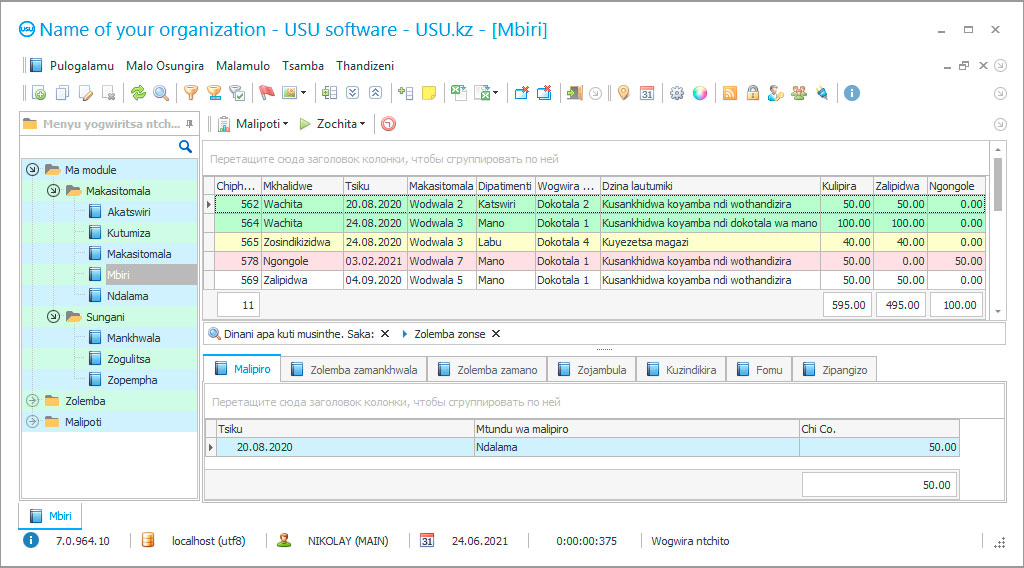Image resolution: width=1024 pixels, height=568 pixels.
Task: Click the red flag toolbar icon
Action: point(267,93)
